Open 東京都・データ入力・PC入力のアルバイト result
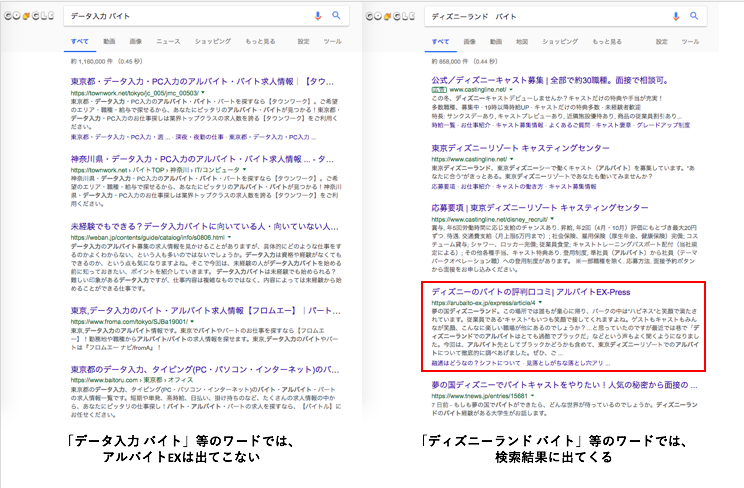The width and height of the screenshot is (744, 488). click(202, 82)
